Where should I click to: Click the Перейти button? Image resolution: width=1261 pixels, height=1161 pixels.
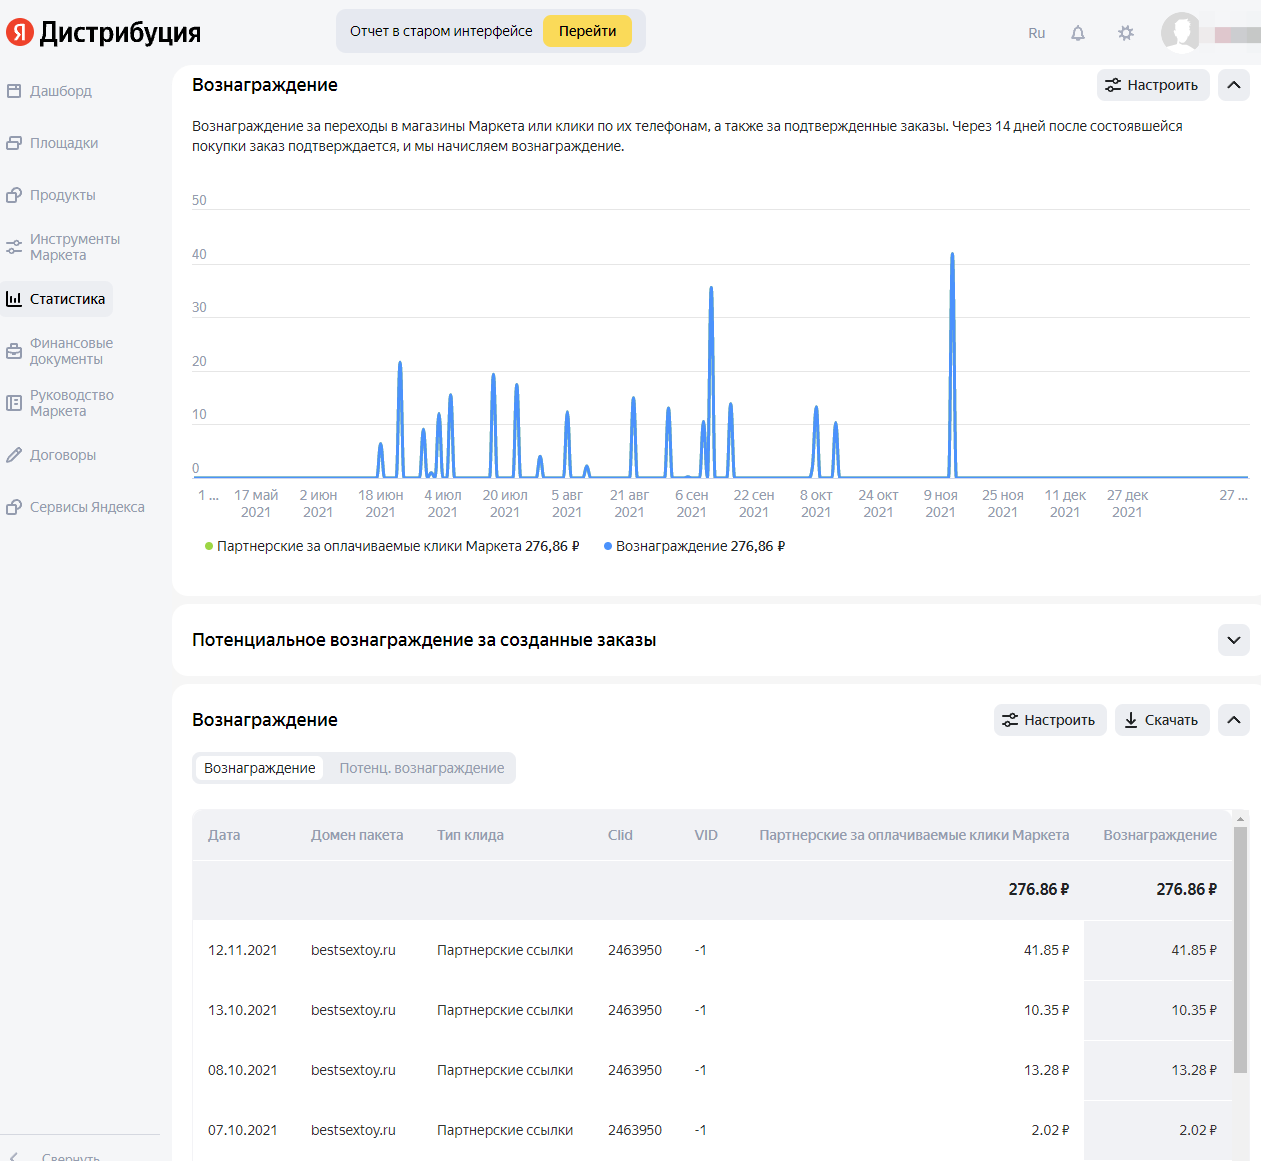[587, 31]
